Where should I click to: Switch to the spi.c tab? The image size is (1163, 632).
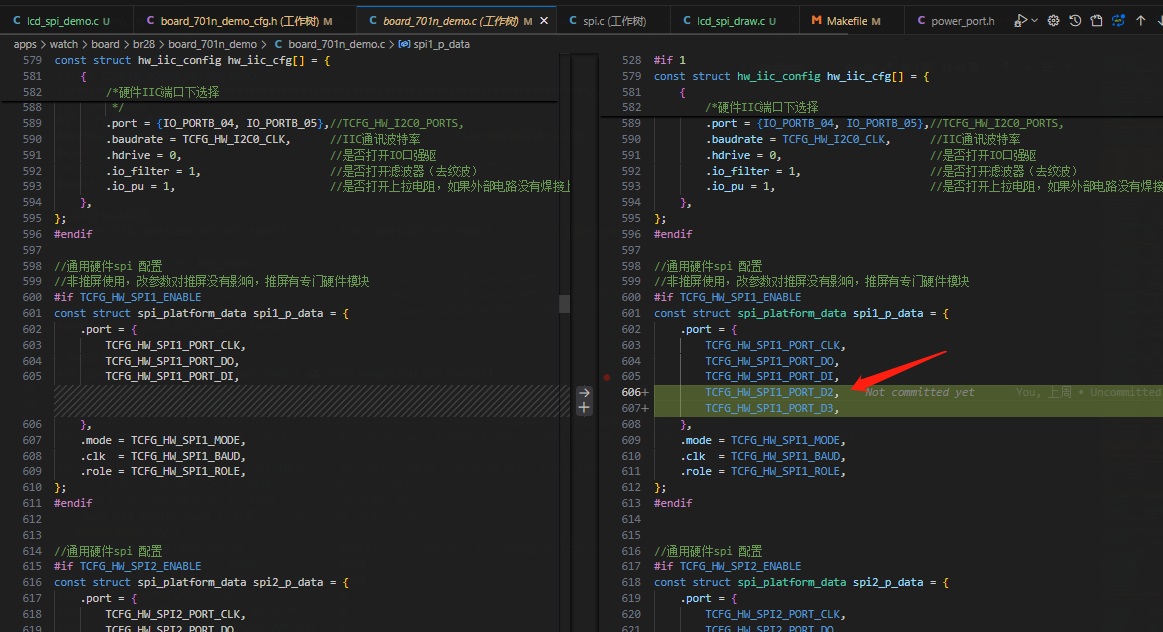(613, 21)
